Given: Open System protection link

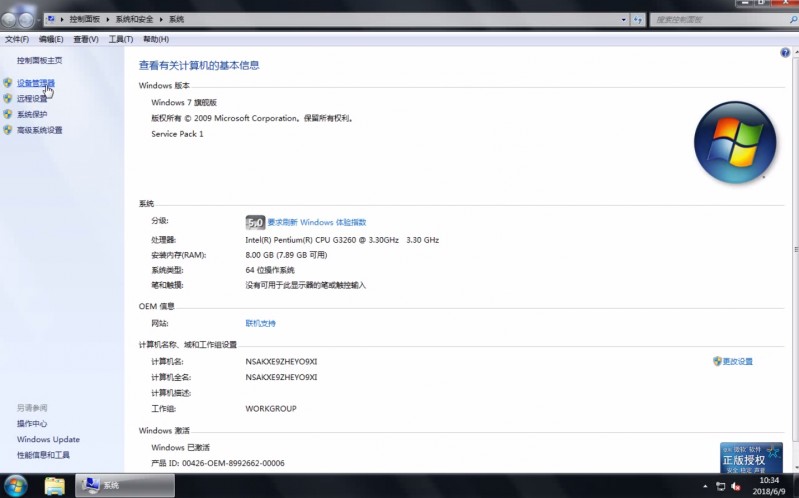Looking at the screenshot, I should point(32,114).
